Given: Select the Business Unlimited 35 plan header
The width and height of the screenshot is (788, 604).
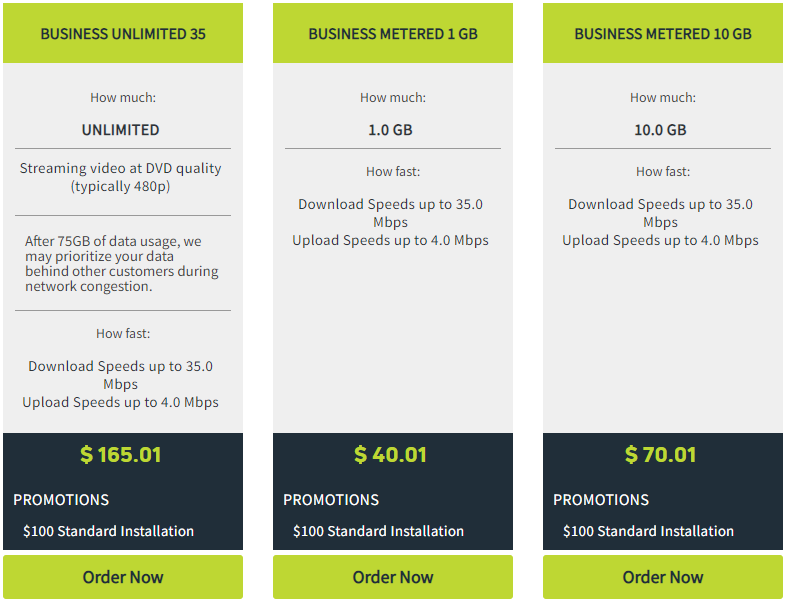Looking at the screenshot, I should click(123, 33).
